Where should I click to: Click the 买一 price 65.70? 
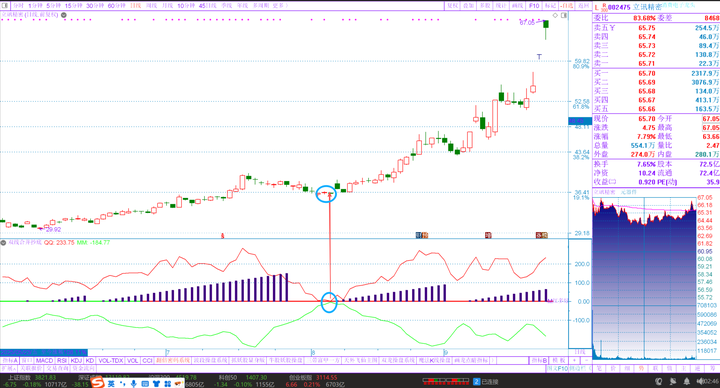pyautogui.click(x=647, y=73)
